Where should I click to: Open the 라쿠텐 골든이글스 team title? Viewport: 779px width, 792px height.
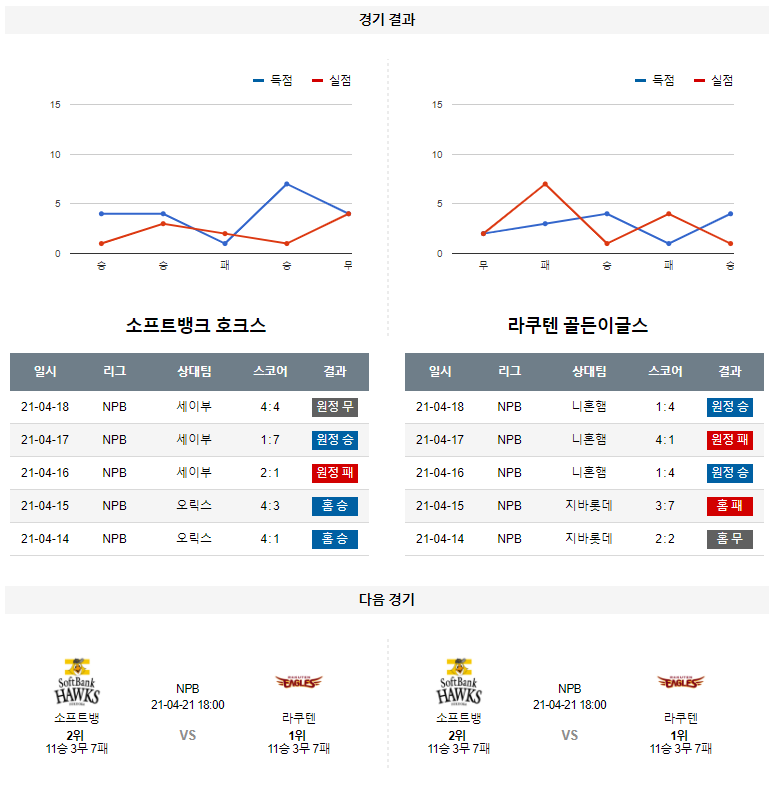[x=578, y=326]
